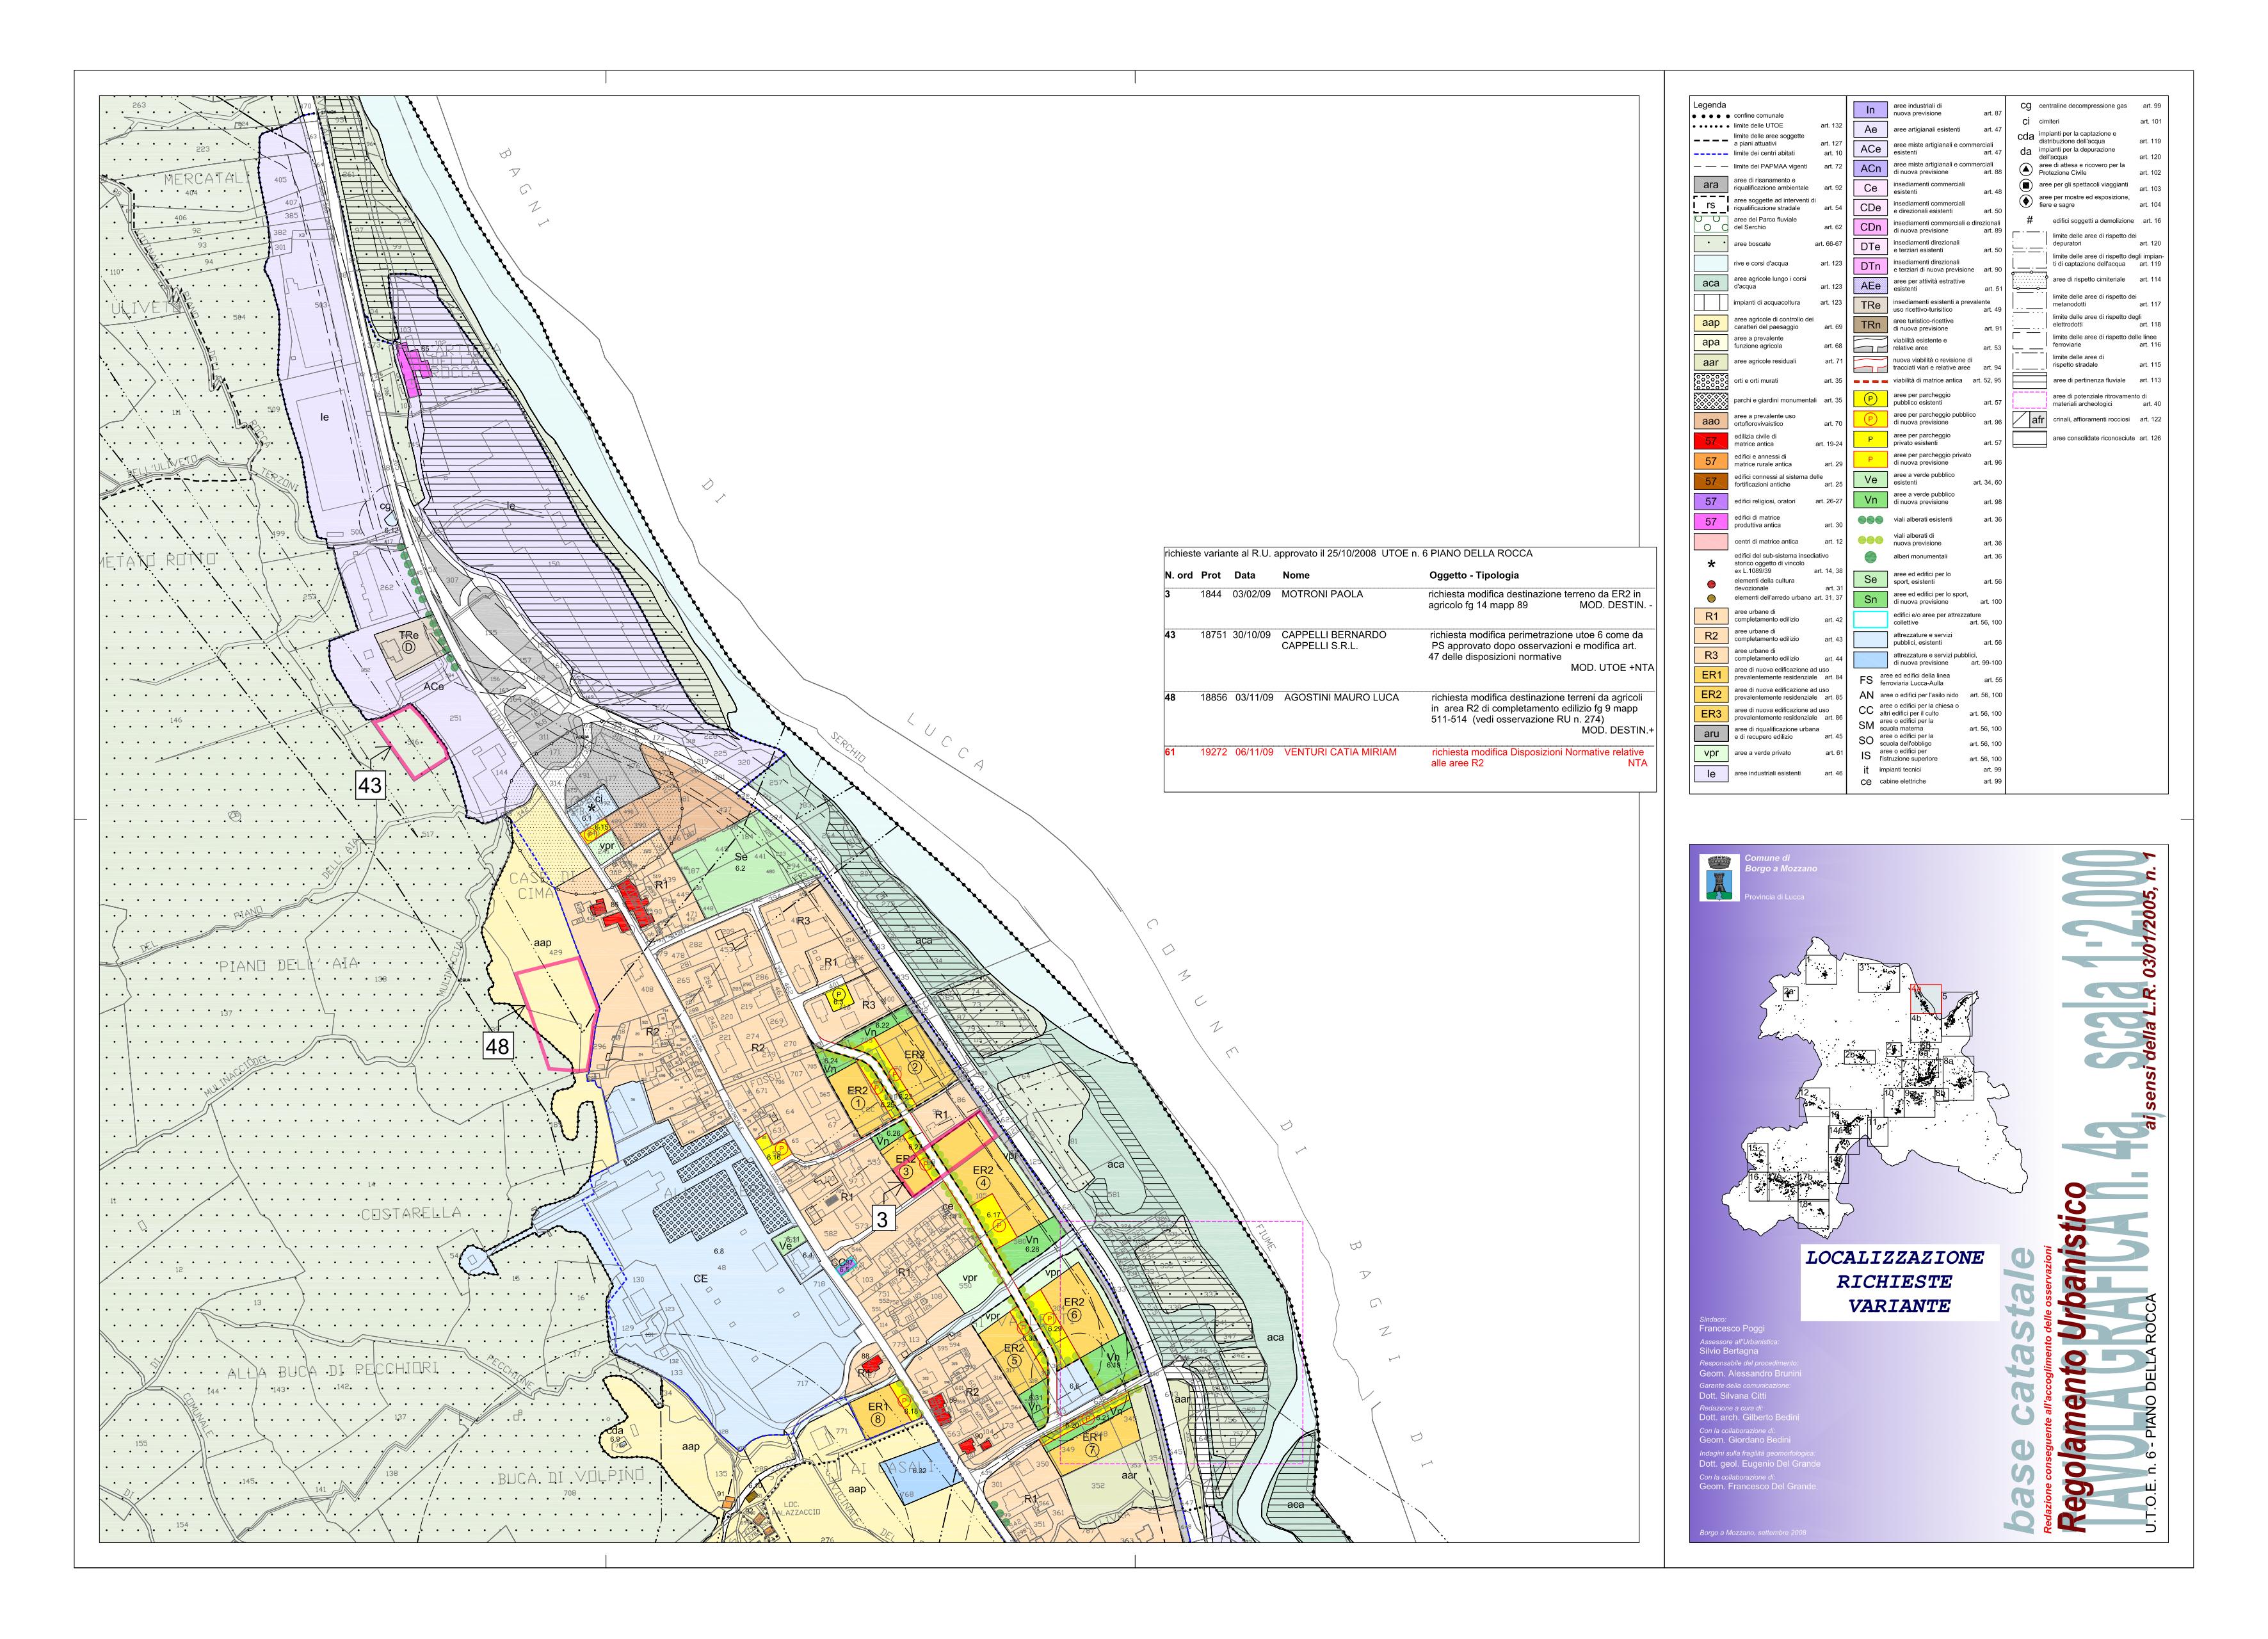Click the hash symbol for demolition buildings
The width and height of the screenshot is (2268, 1639).
pos(2029,221)
